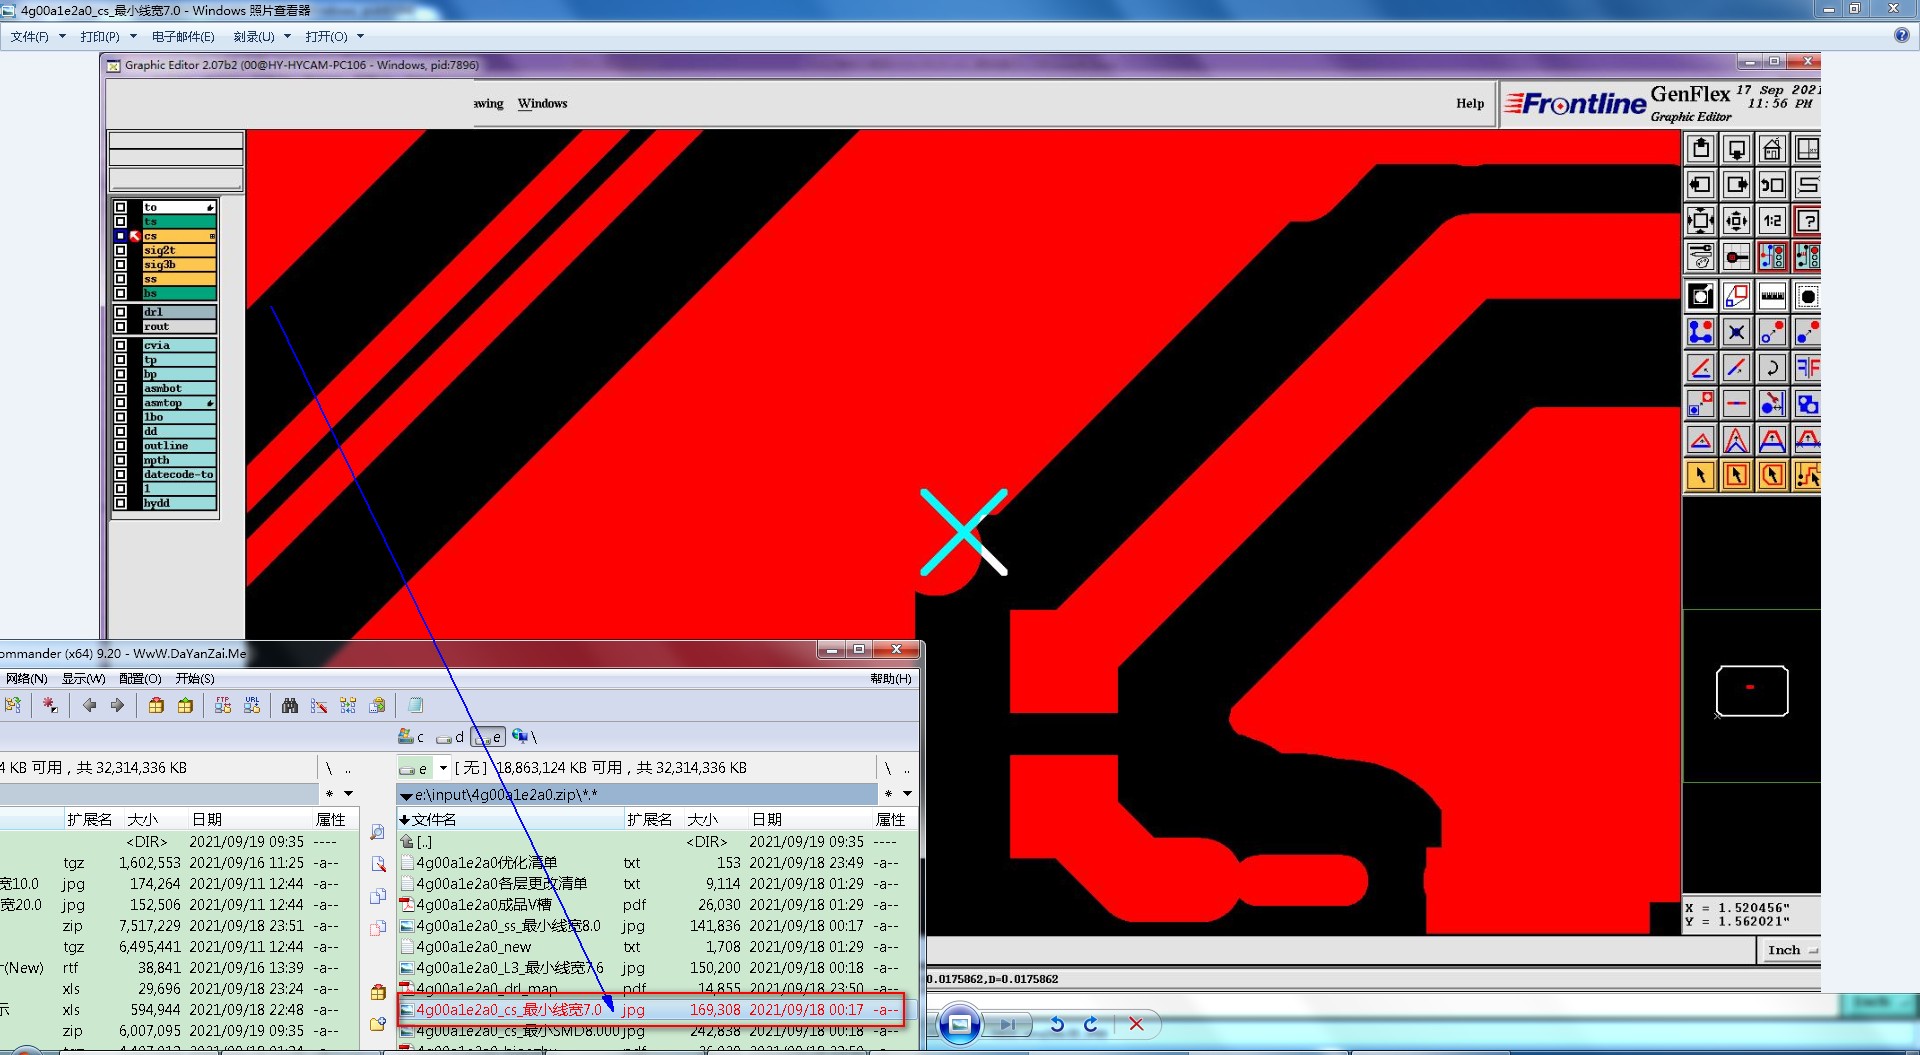This screenshot has width=1920, height=1055.
Task: Click the blue X delete feature icon
Action: point(1736,332)
